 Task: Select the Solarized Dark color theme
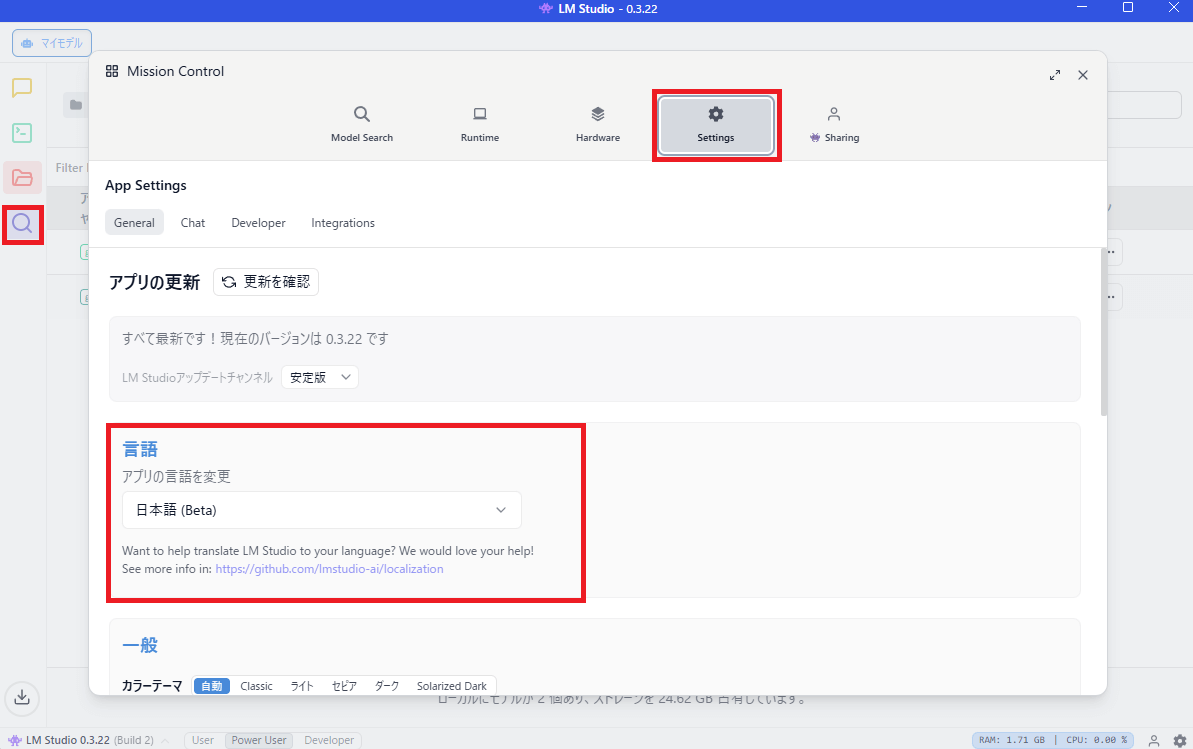click(452, 686)
